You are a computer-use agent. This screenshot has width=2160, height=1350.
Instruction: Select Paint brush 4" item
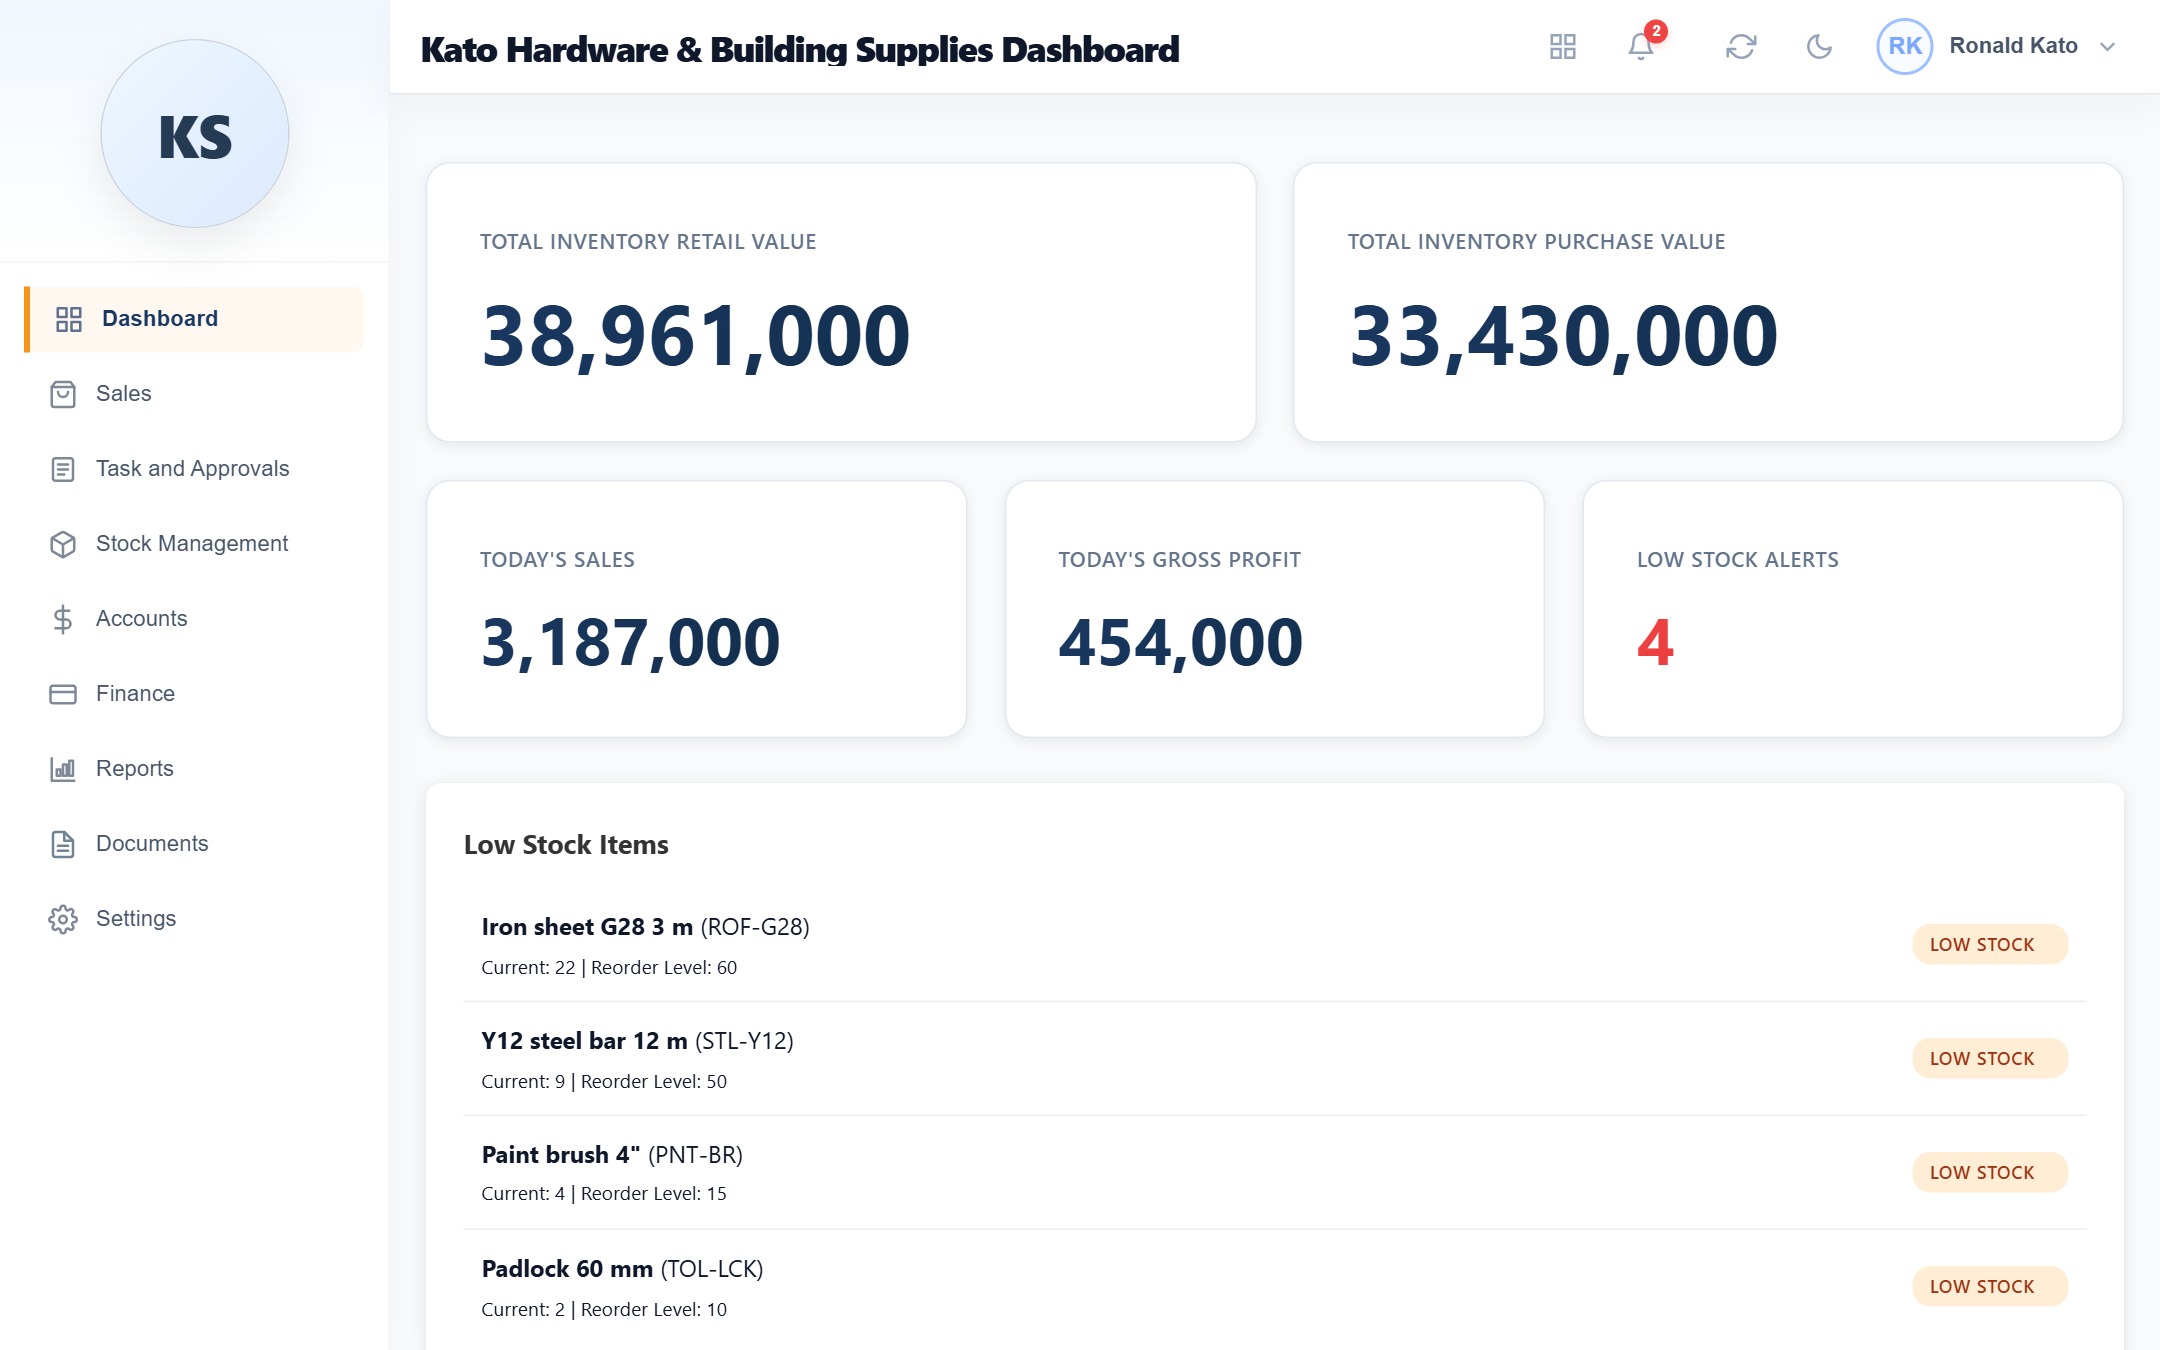coord(1275,1173)
